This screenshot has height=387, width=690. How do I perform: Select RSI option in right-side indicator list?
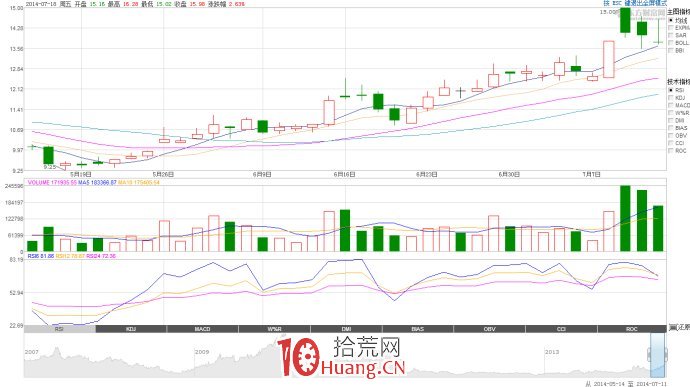click(x=671, y=90)
